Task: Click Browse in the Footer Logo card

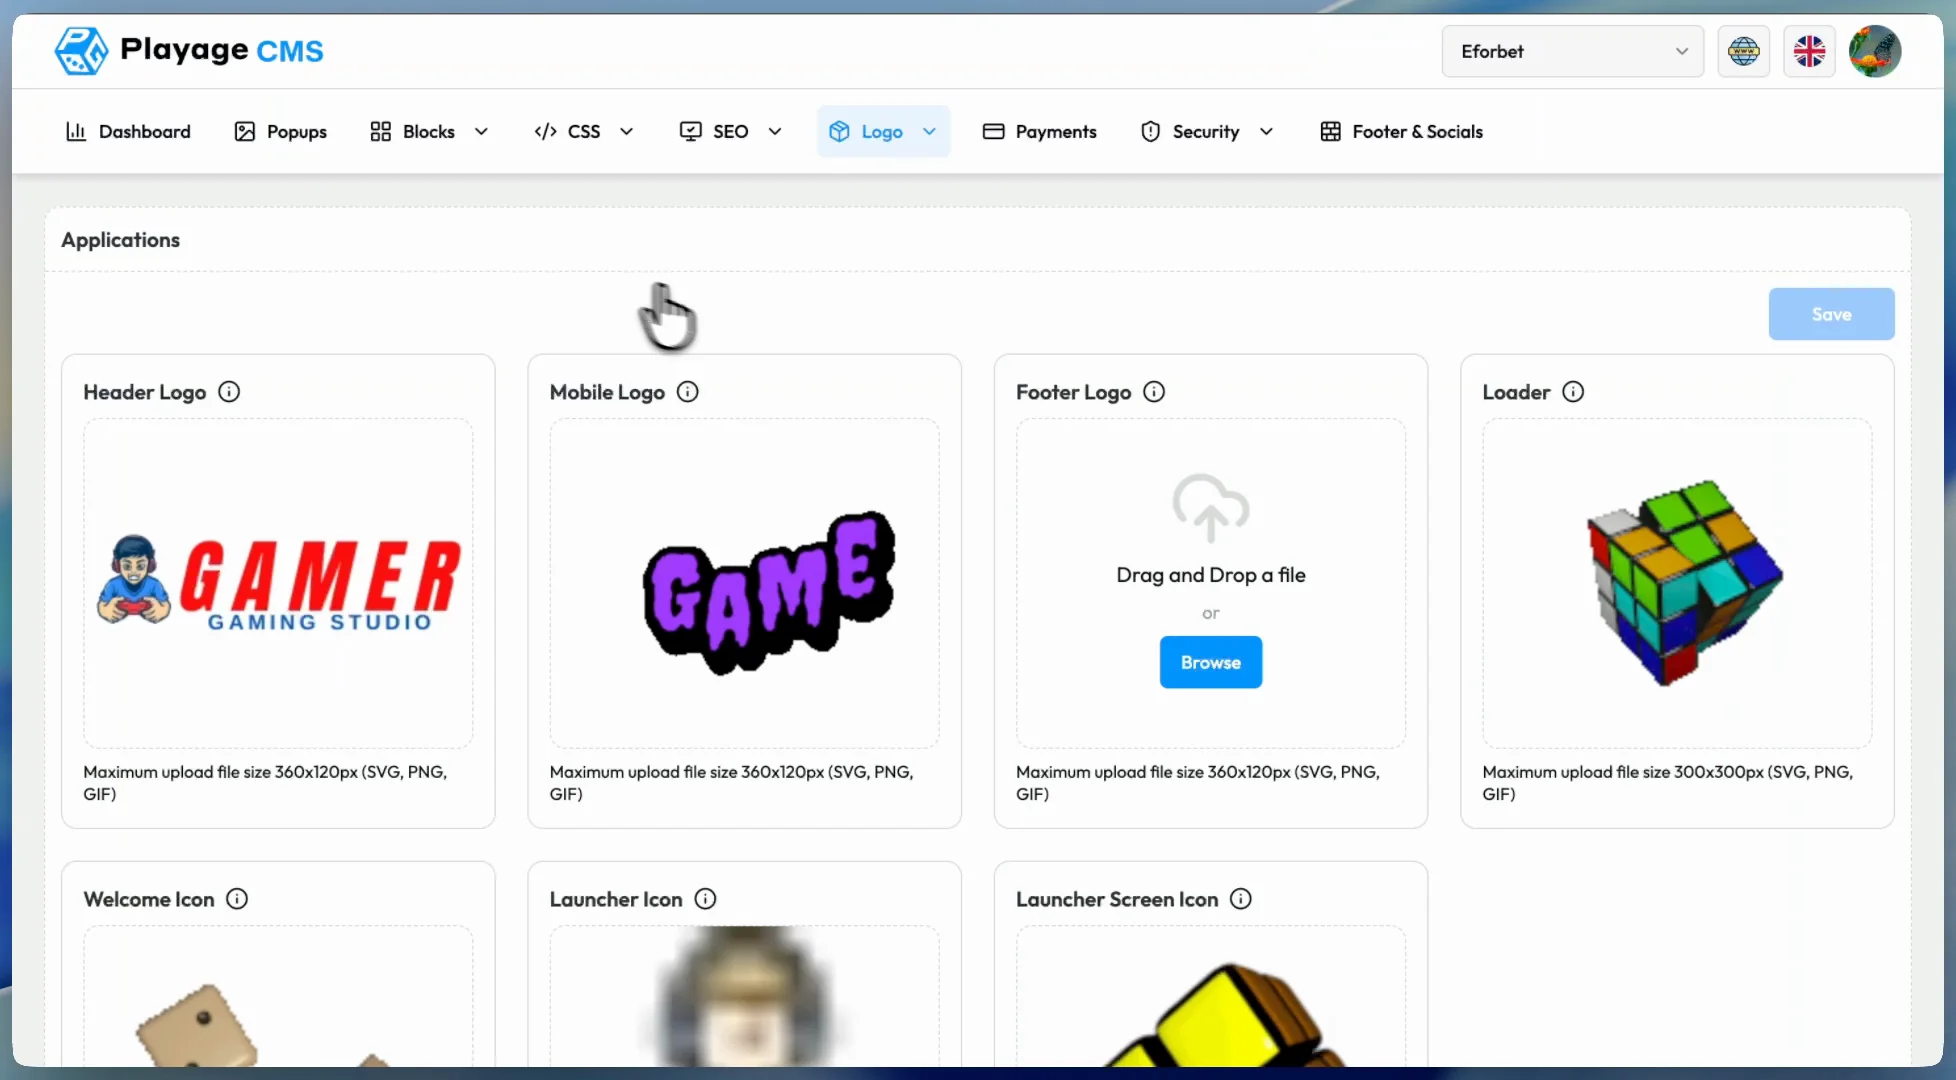Action: click(x=1211, y=662)
